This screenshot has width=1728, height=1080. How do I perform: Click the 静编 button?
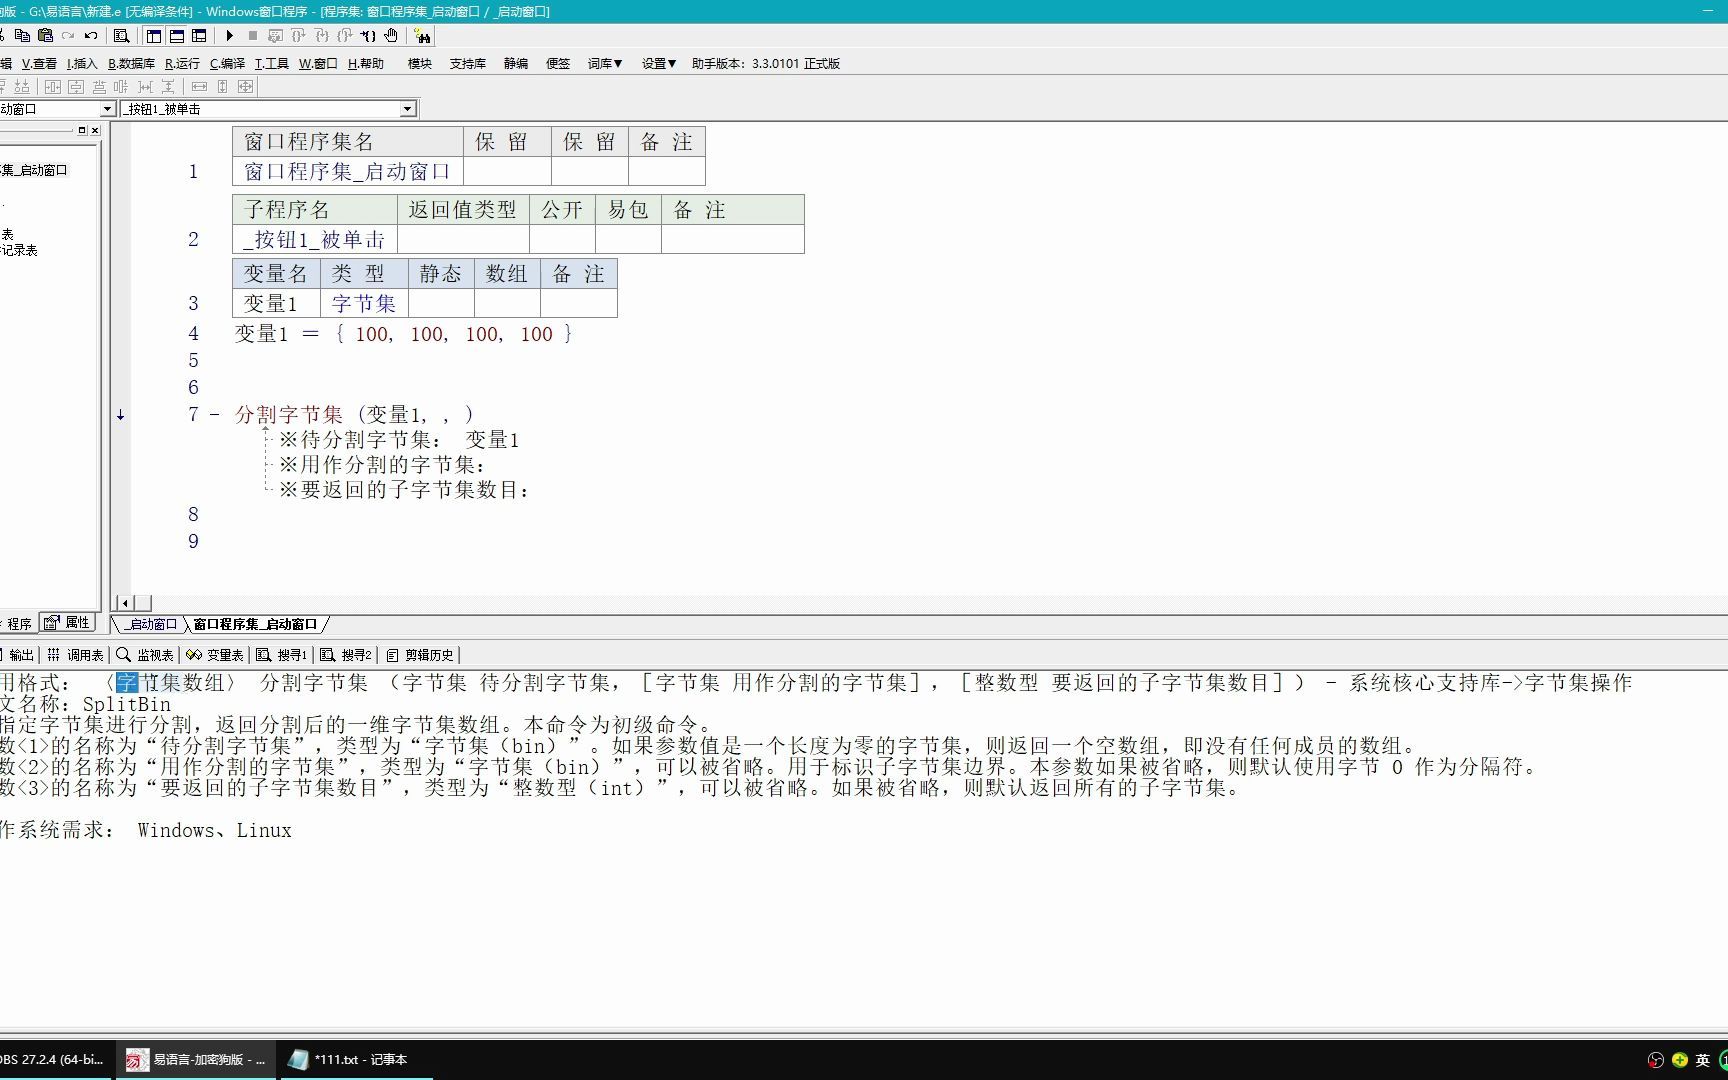click(516, 63)
